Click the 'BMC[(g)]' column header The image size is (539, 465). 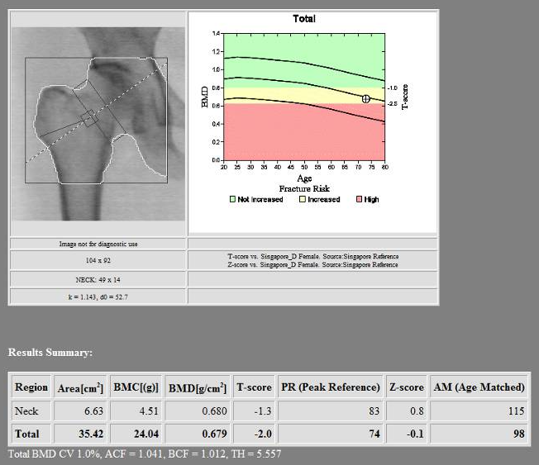(x=136, y=387)
